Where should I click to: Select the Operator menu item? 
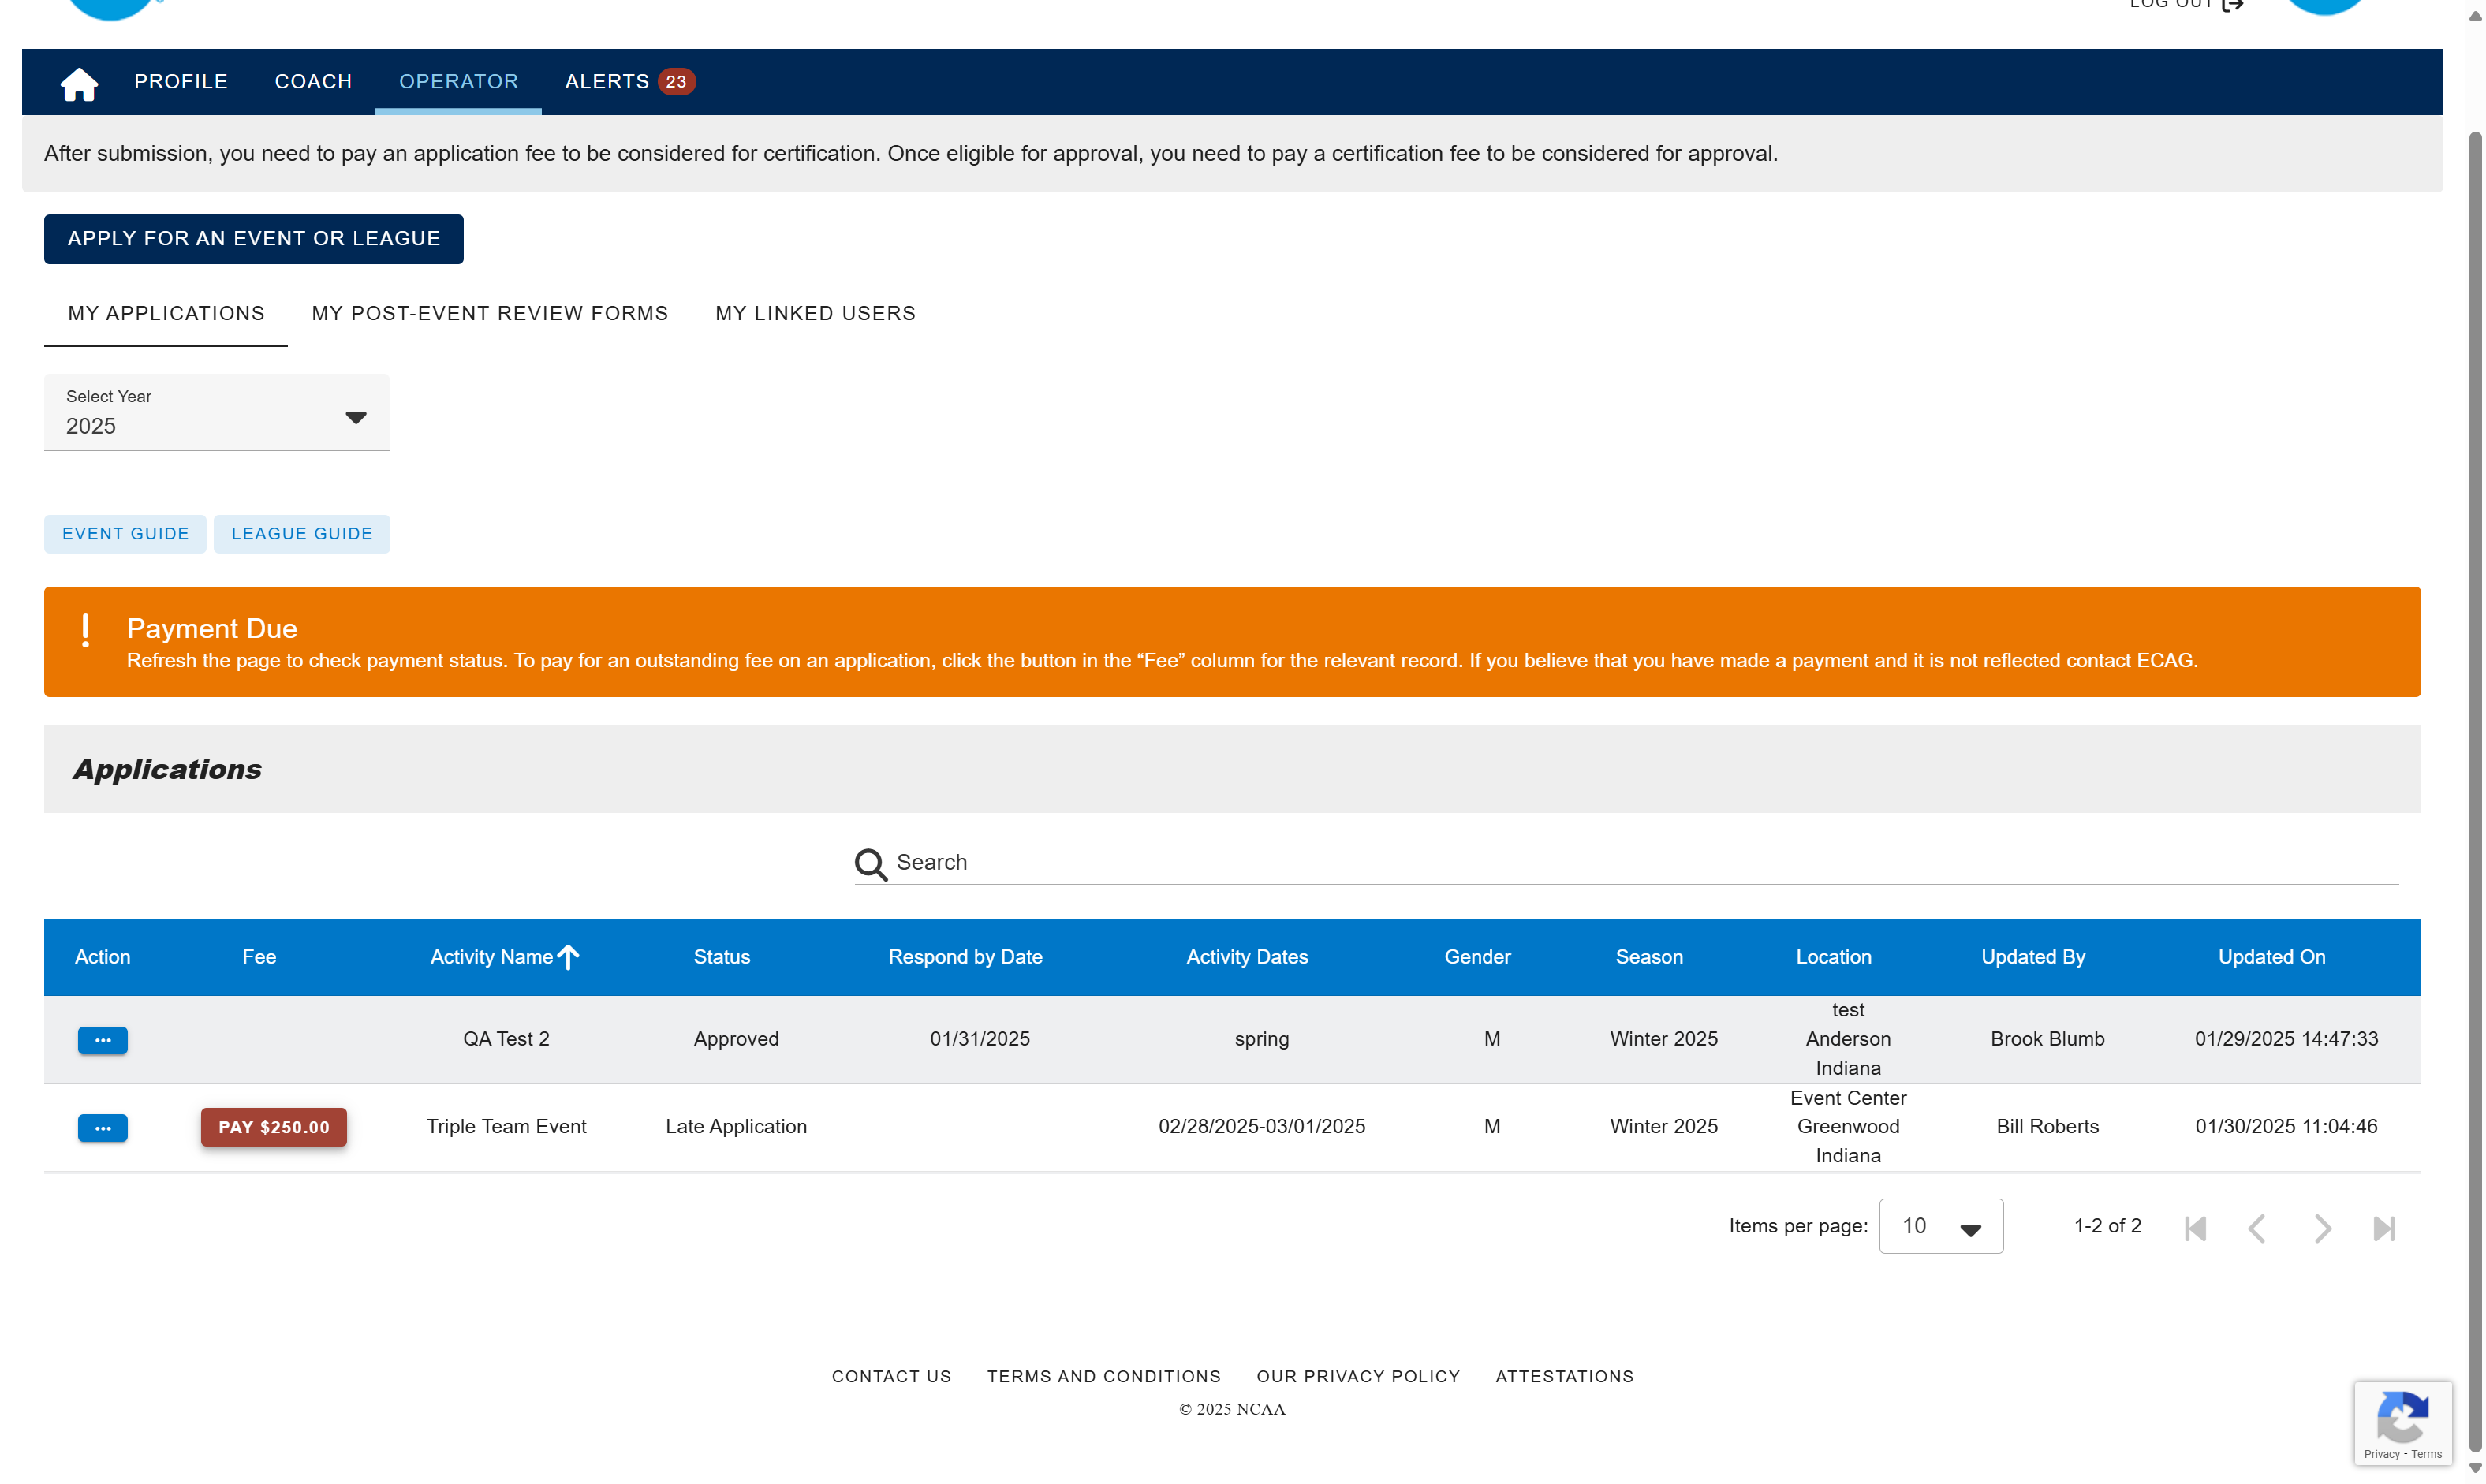(459, 82)
